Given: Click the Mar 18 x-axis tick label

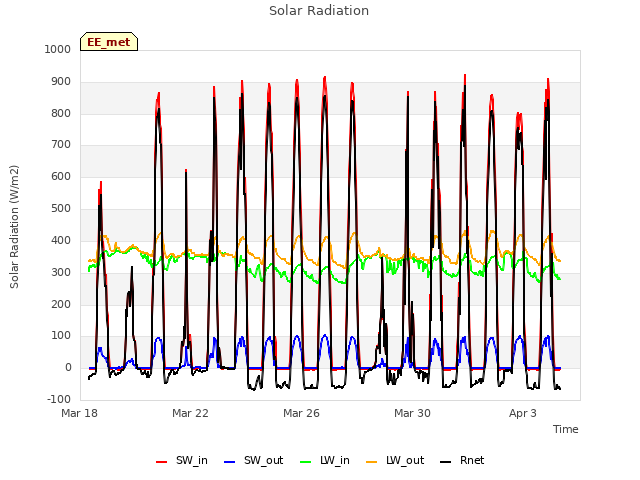Looking at the screenshot, I should point(80,413).
